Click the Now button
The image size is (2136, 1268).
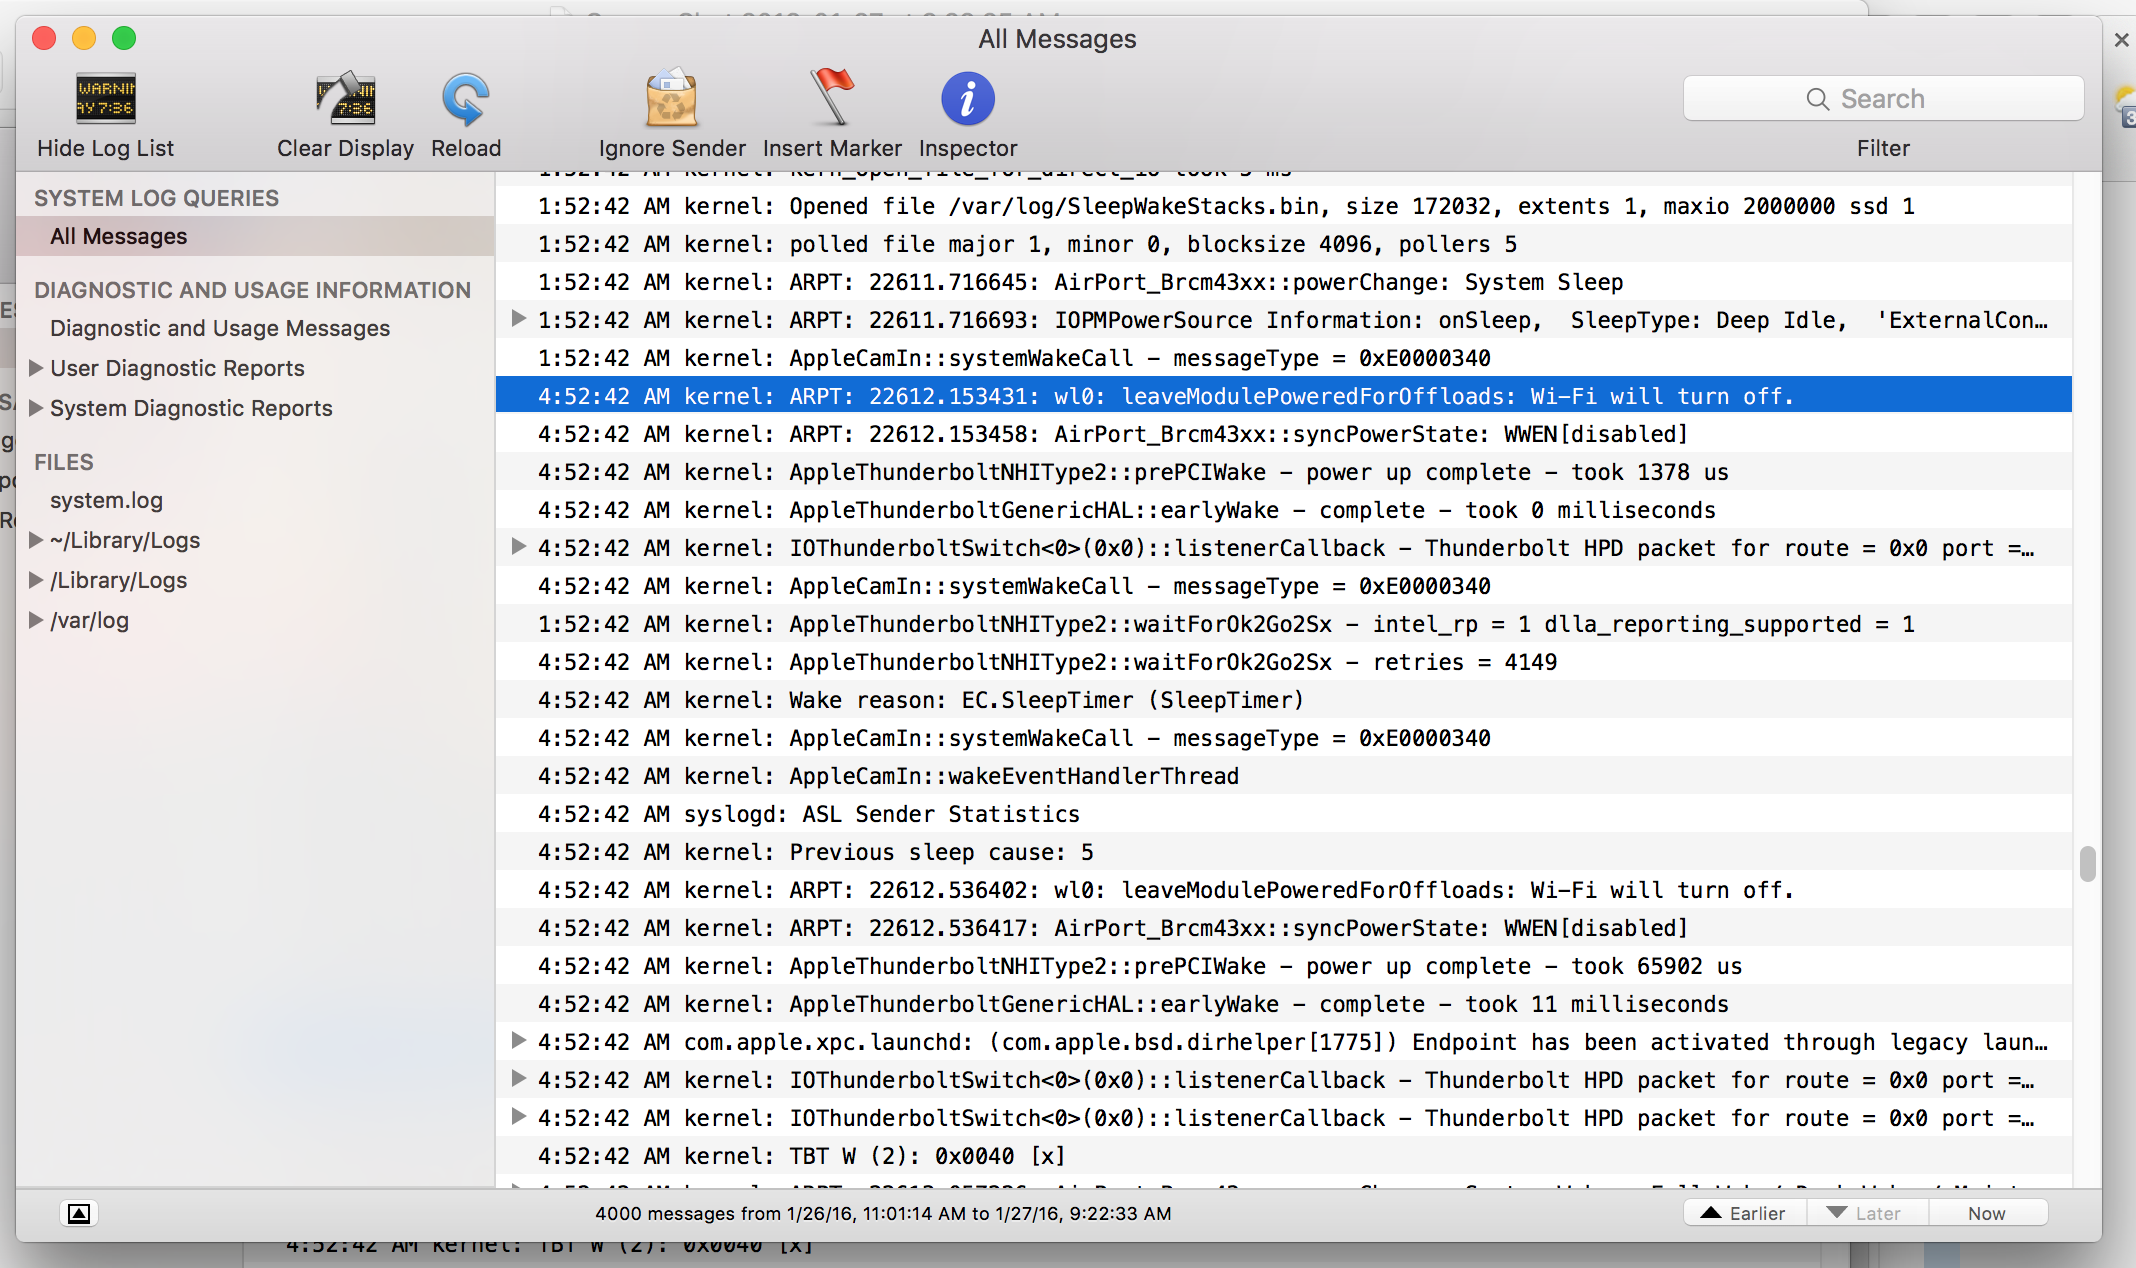(1986, 1213)
